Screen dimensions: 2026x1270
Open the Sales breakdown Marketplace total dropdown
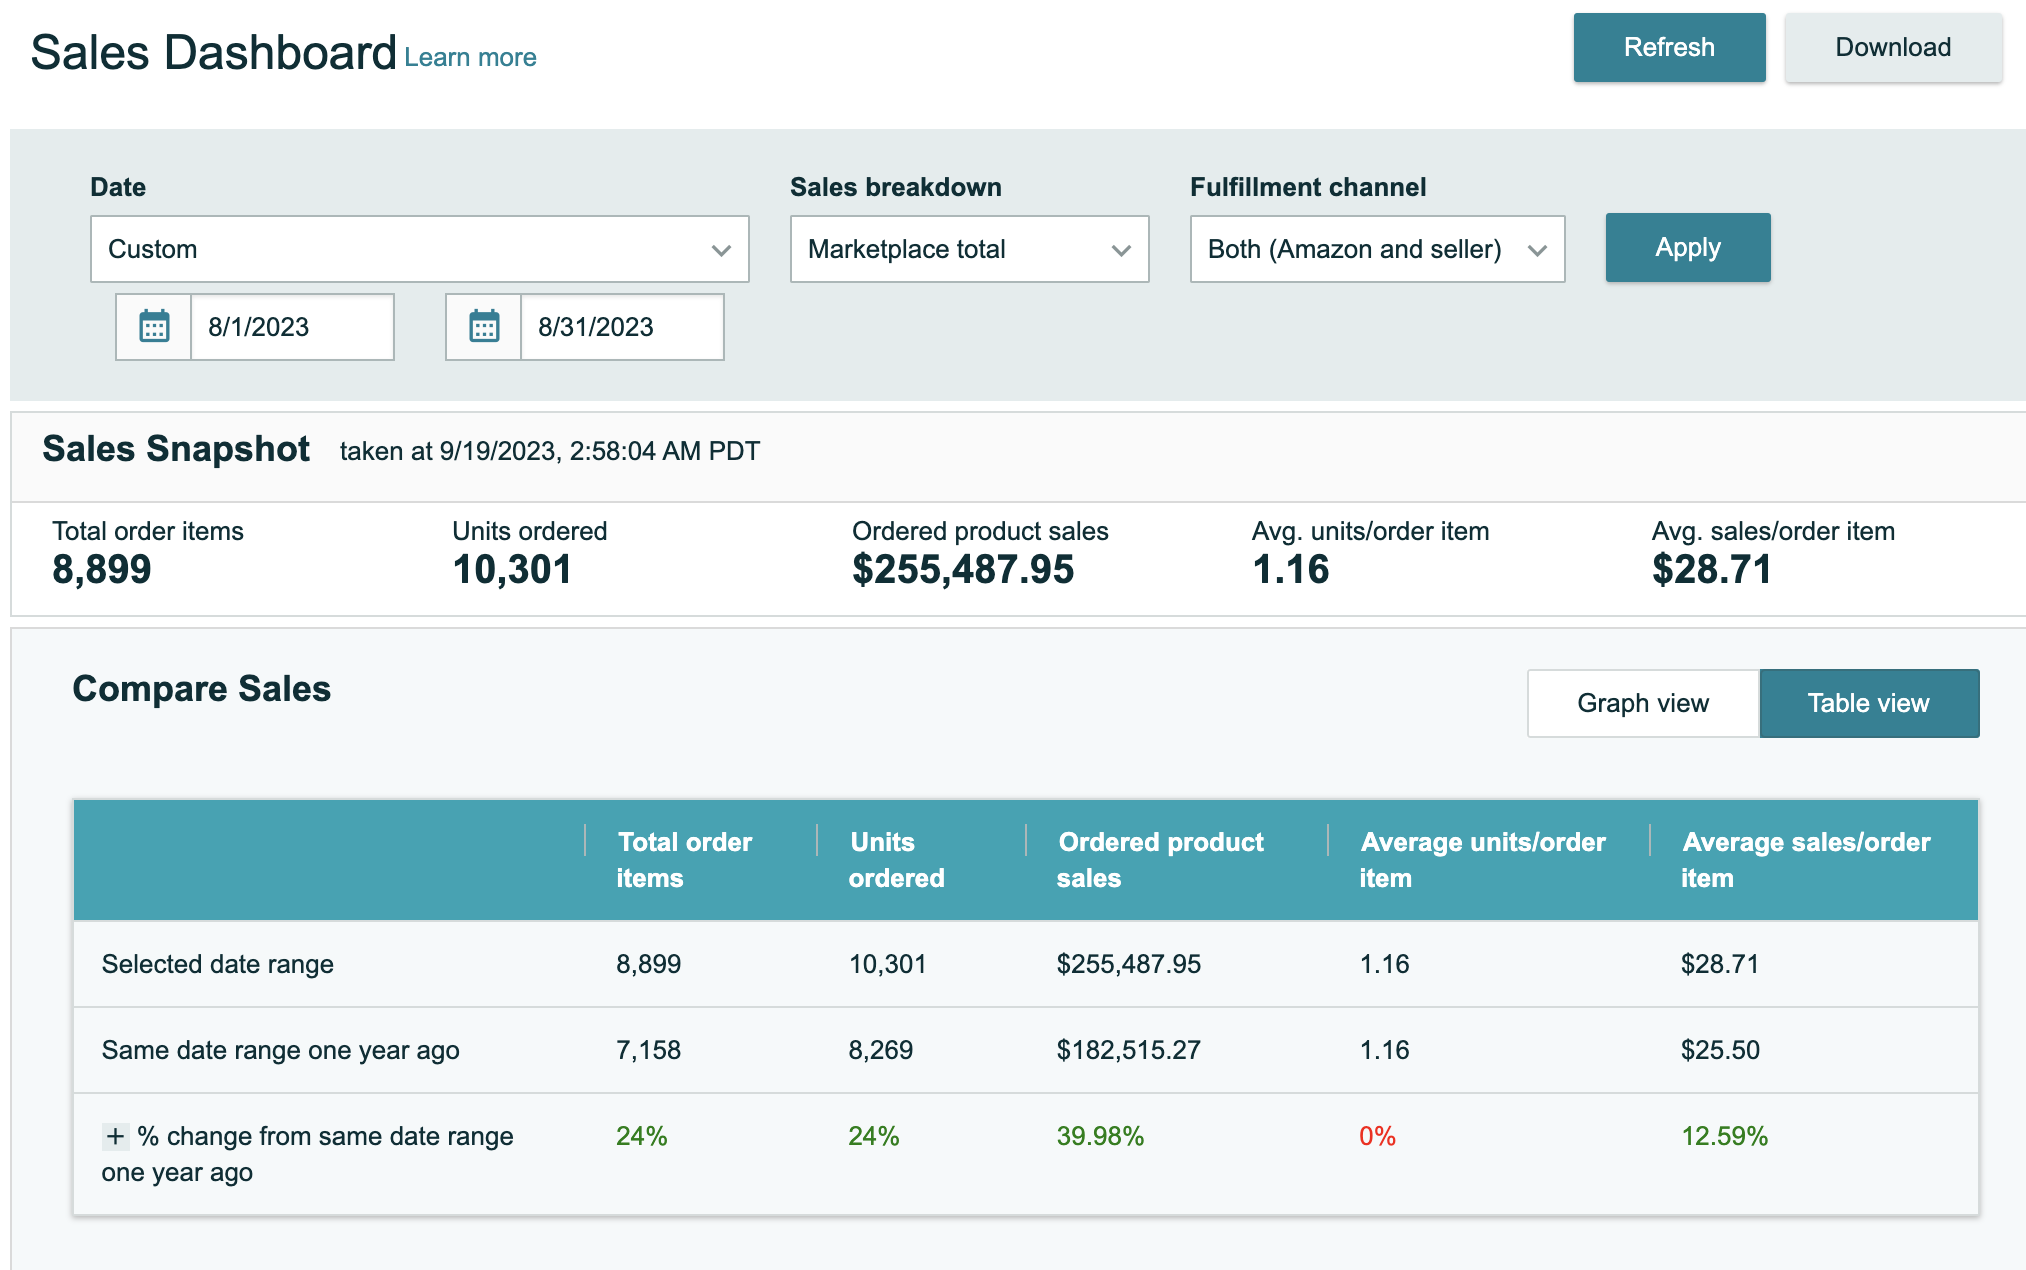(x=968, y=249)
